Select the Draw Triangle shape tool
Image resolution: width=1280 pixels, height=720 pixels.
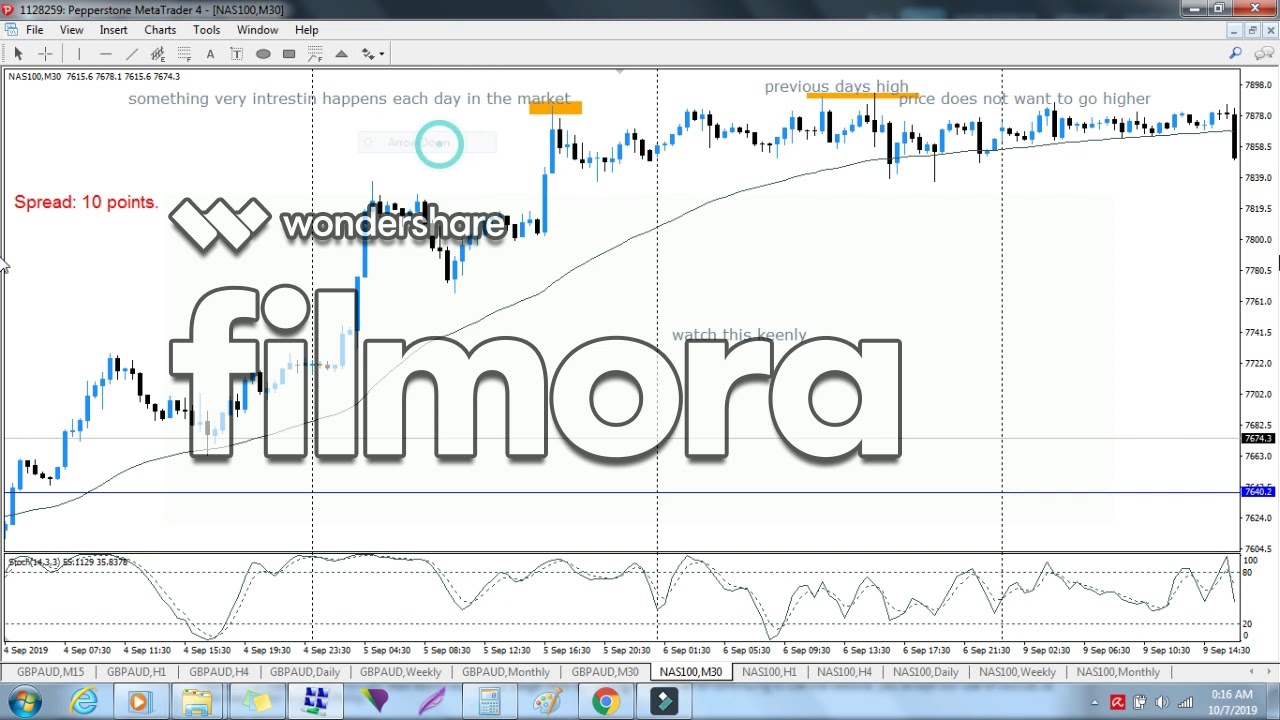[341, 54]
